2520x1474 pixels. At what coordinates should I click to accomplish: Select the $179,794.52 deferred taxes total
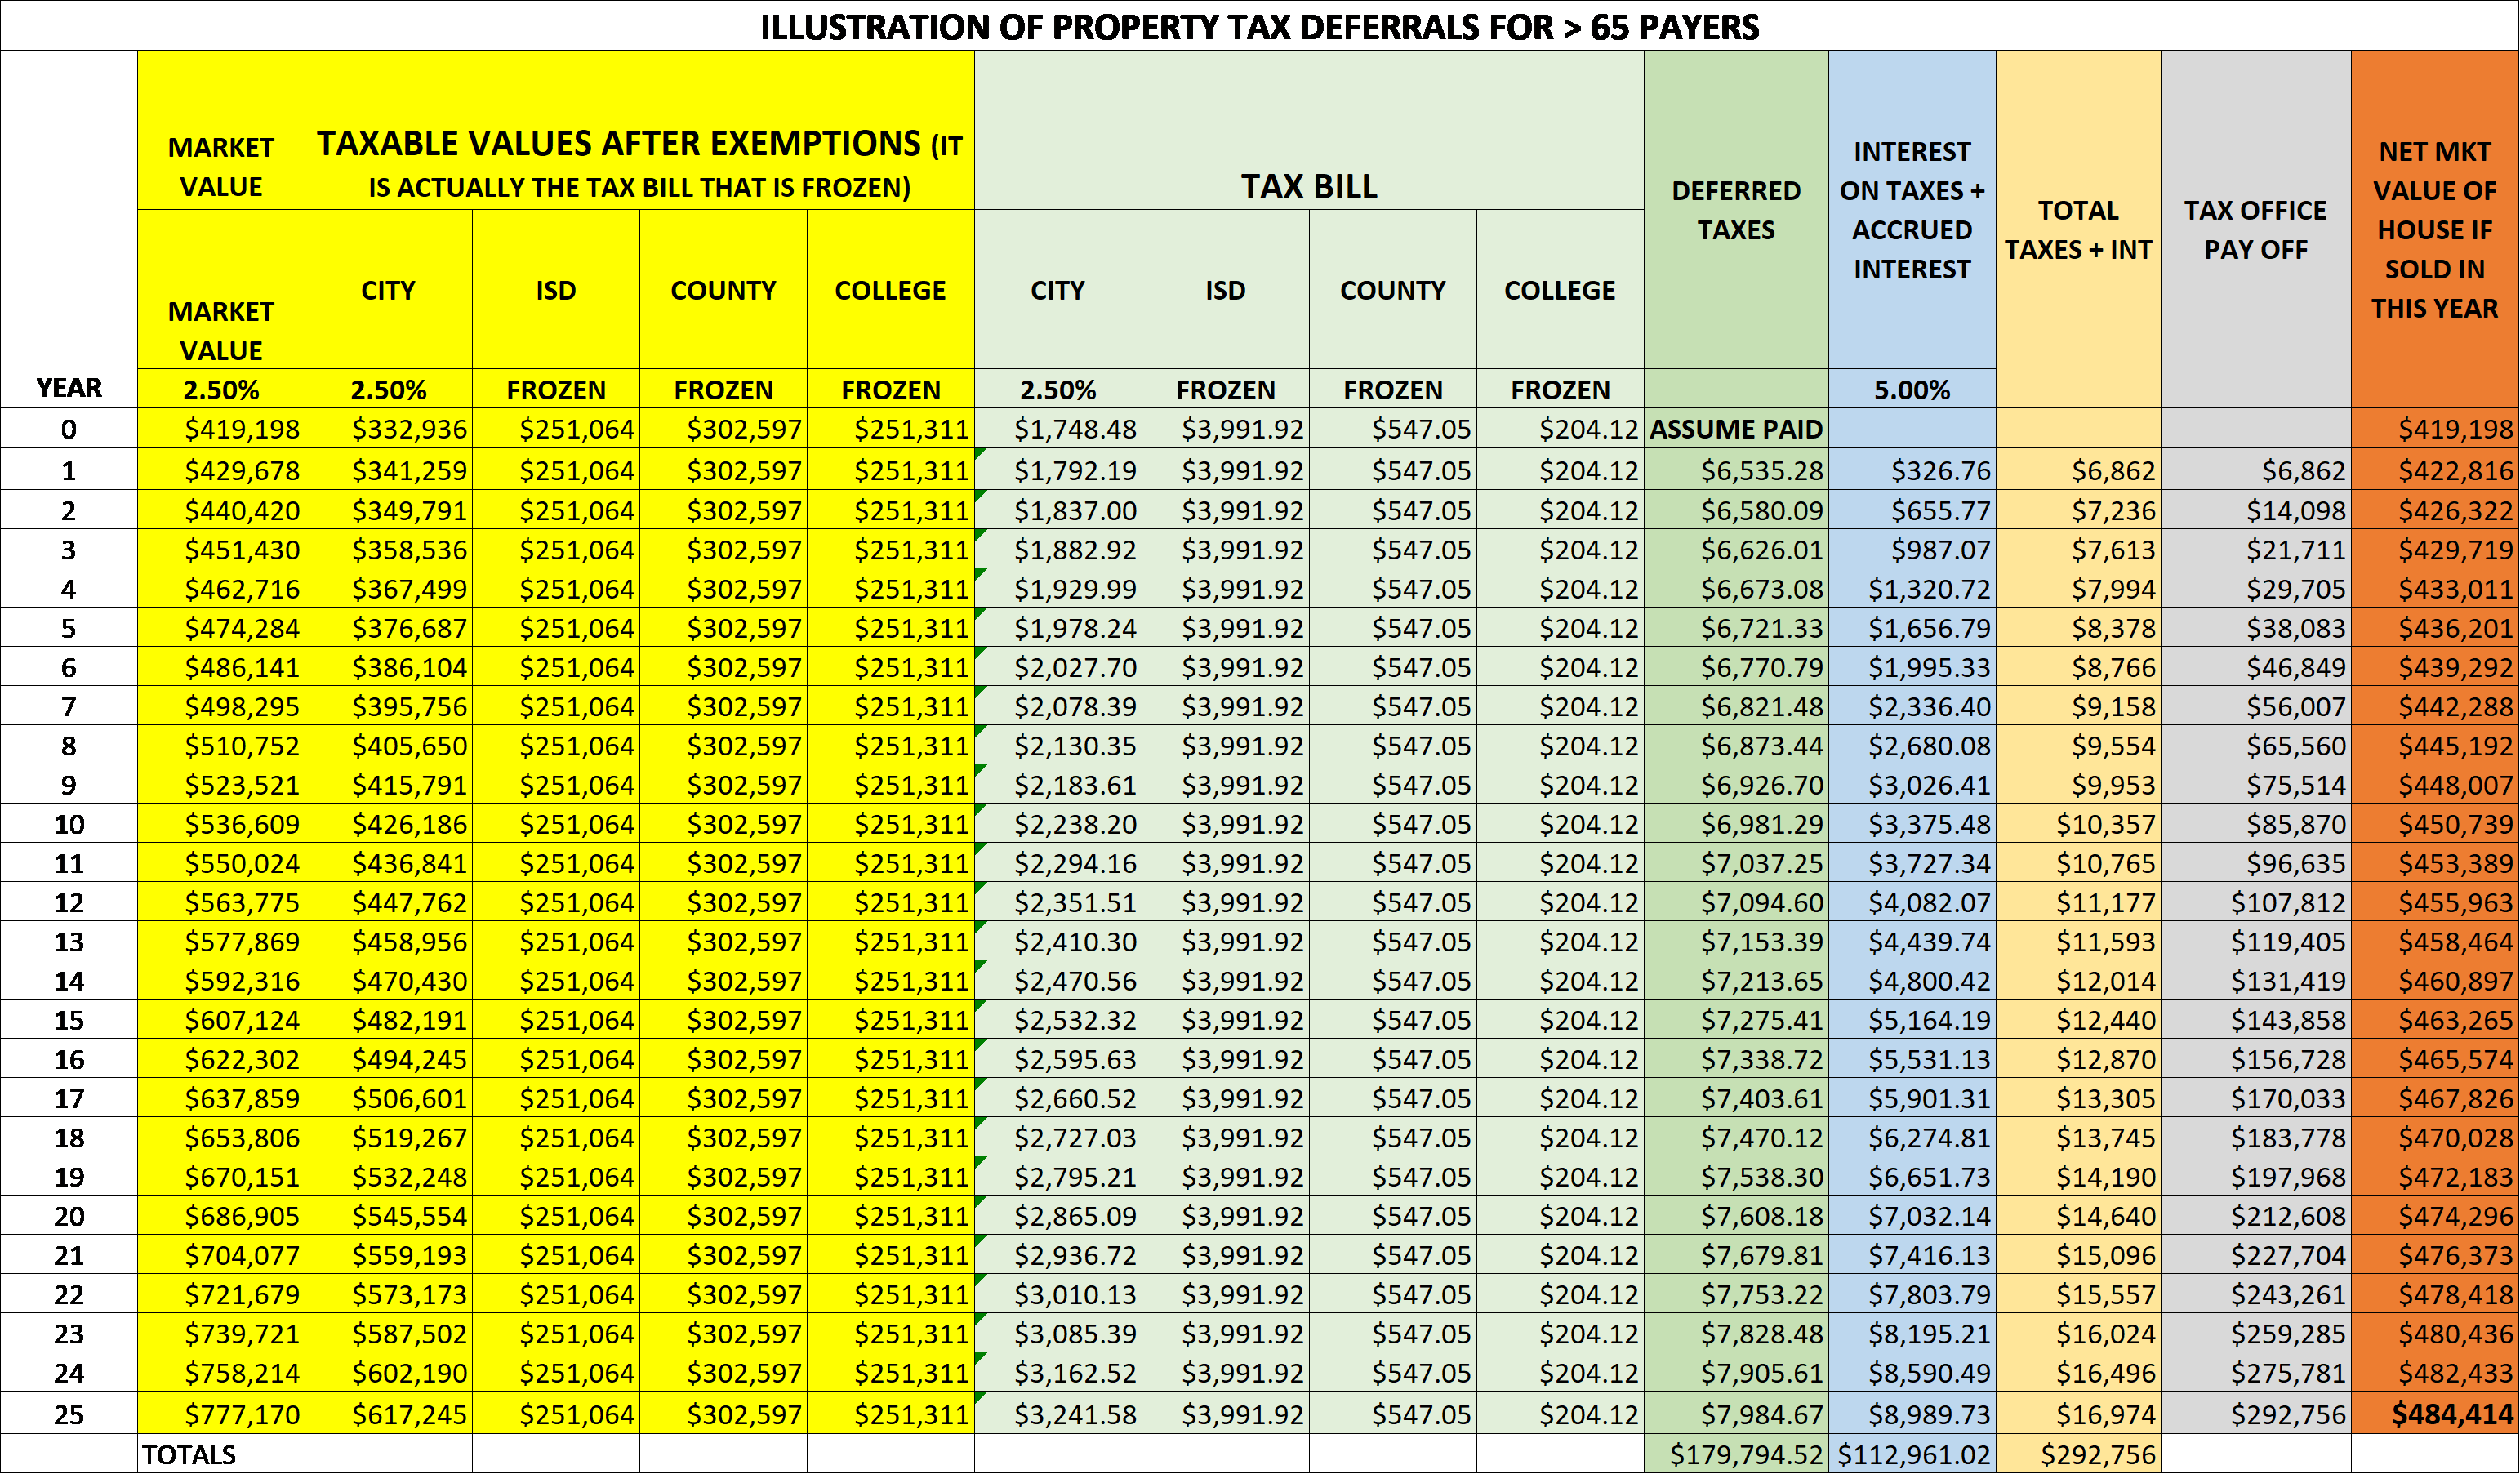point(1746,1454)
